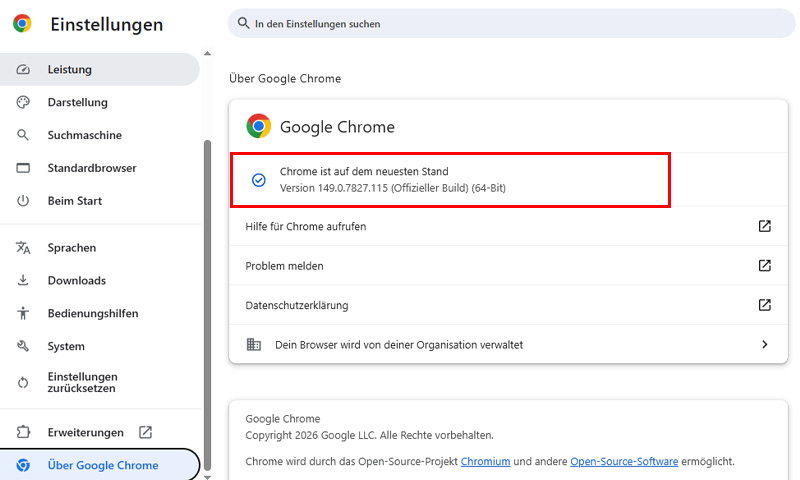The height and width of the screenshot is (480, 800).
Task: Click the Standardbrowser window icon
Action: pyautogui.click(x=23, y=168)
